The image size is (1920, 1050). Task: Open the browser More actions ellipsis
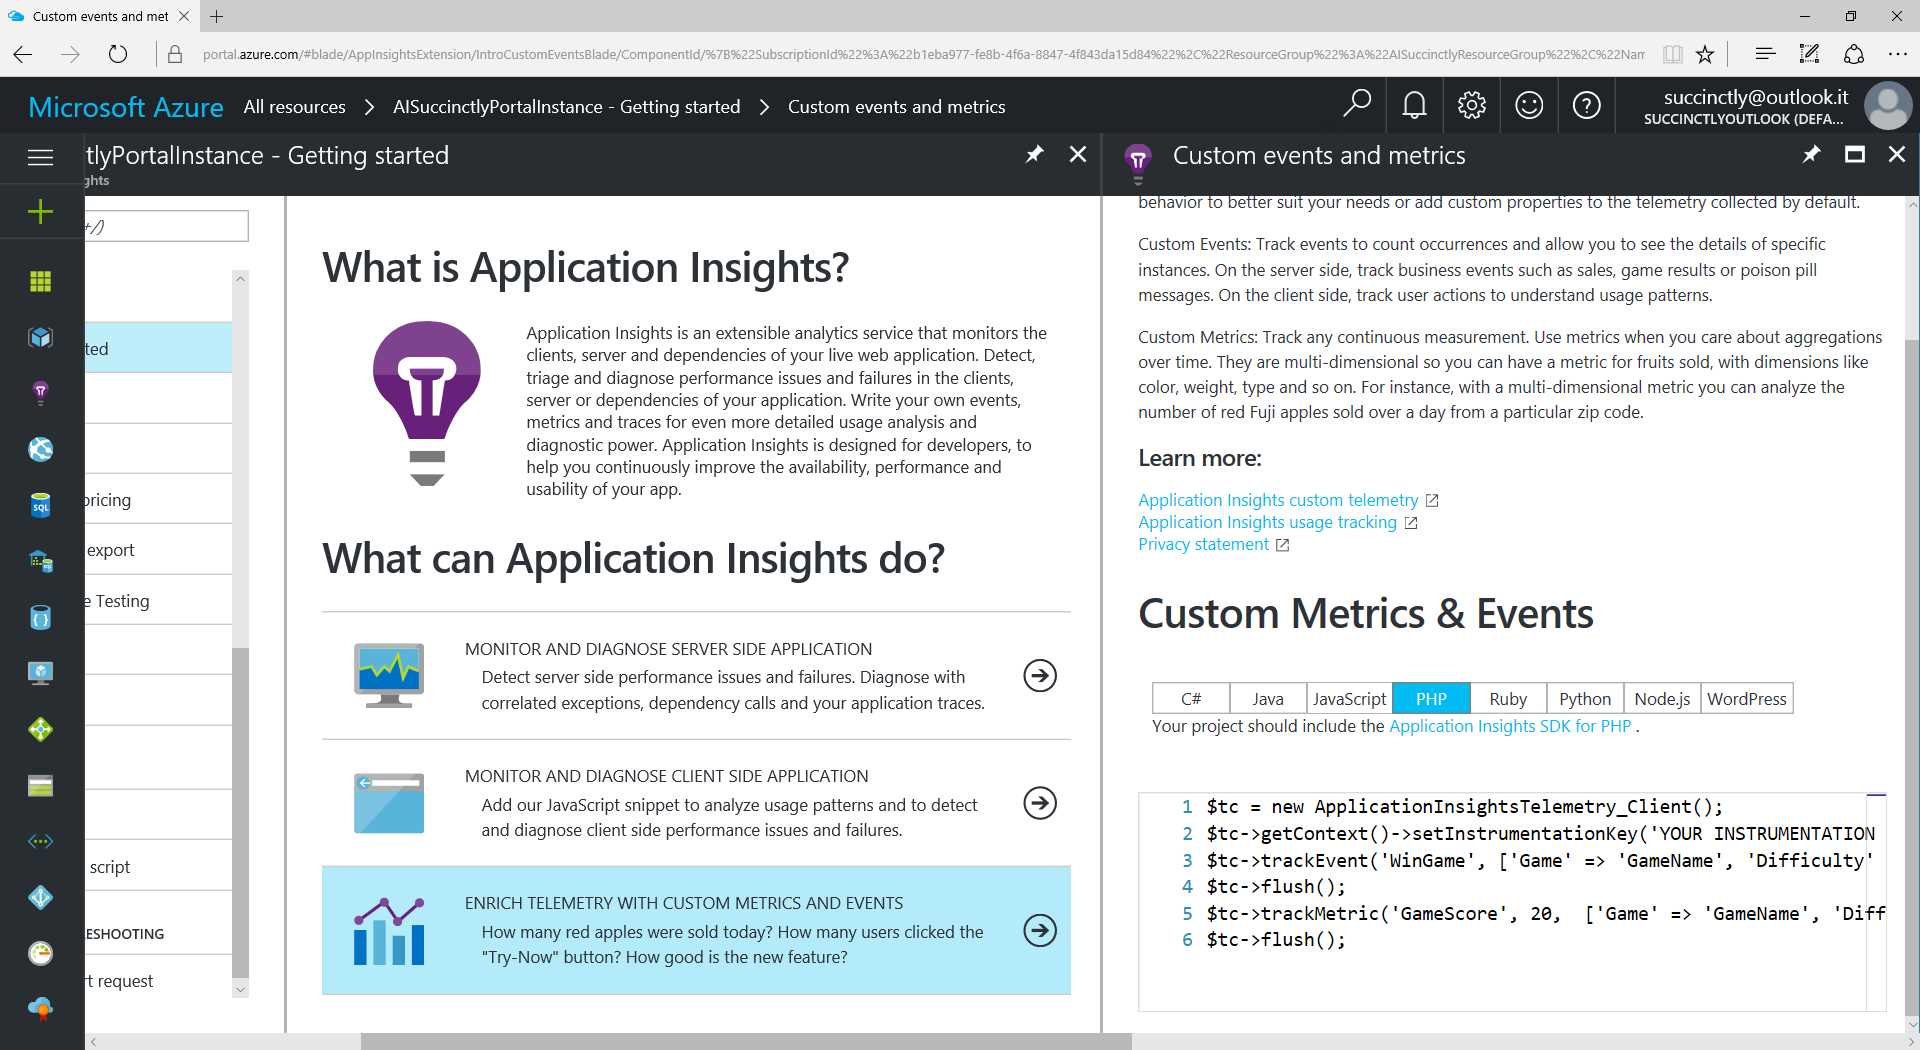tap(1897, 54)
